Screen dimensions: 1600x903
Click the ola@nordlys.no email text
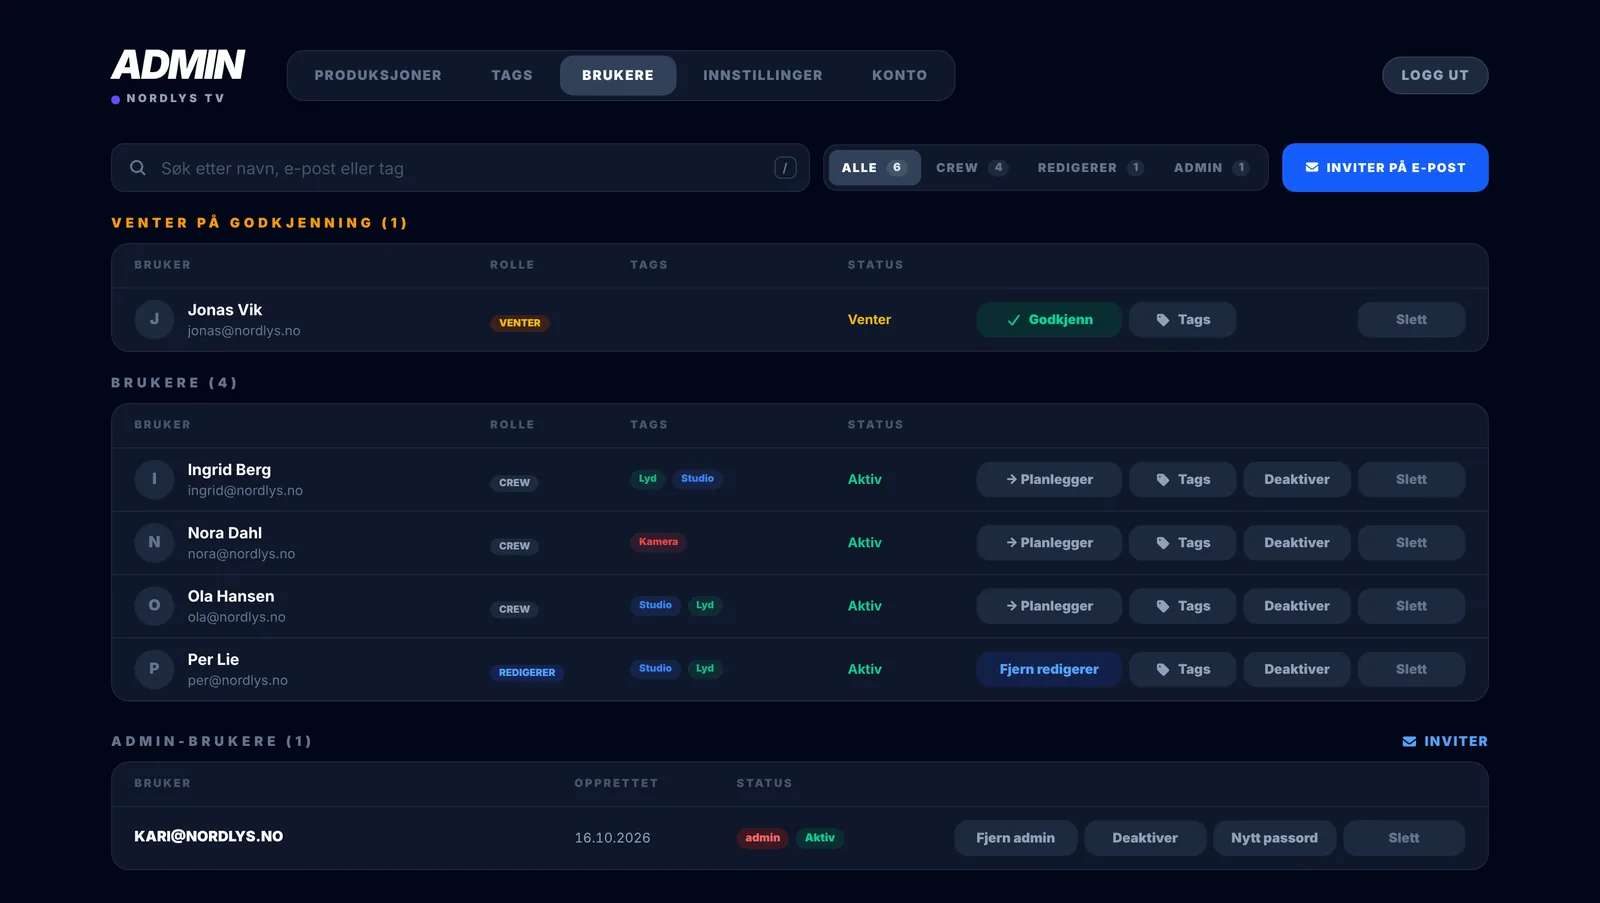click(237, 617)
